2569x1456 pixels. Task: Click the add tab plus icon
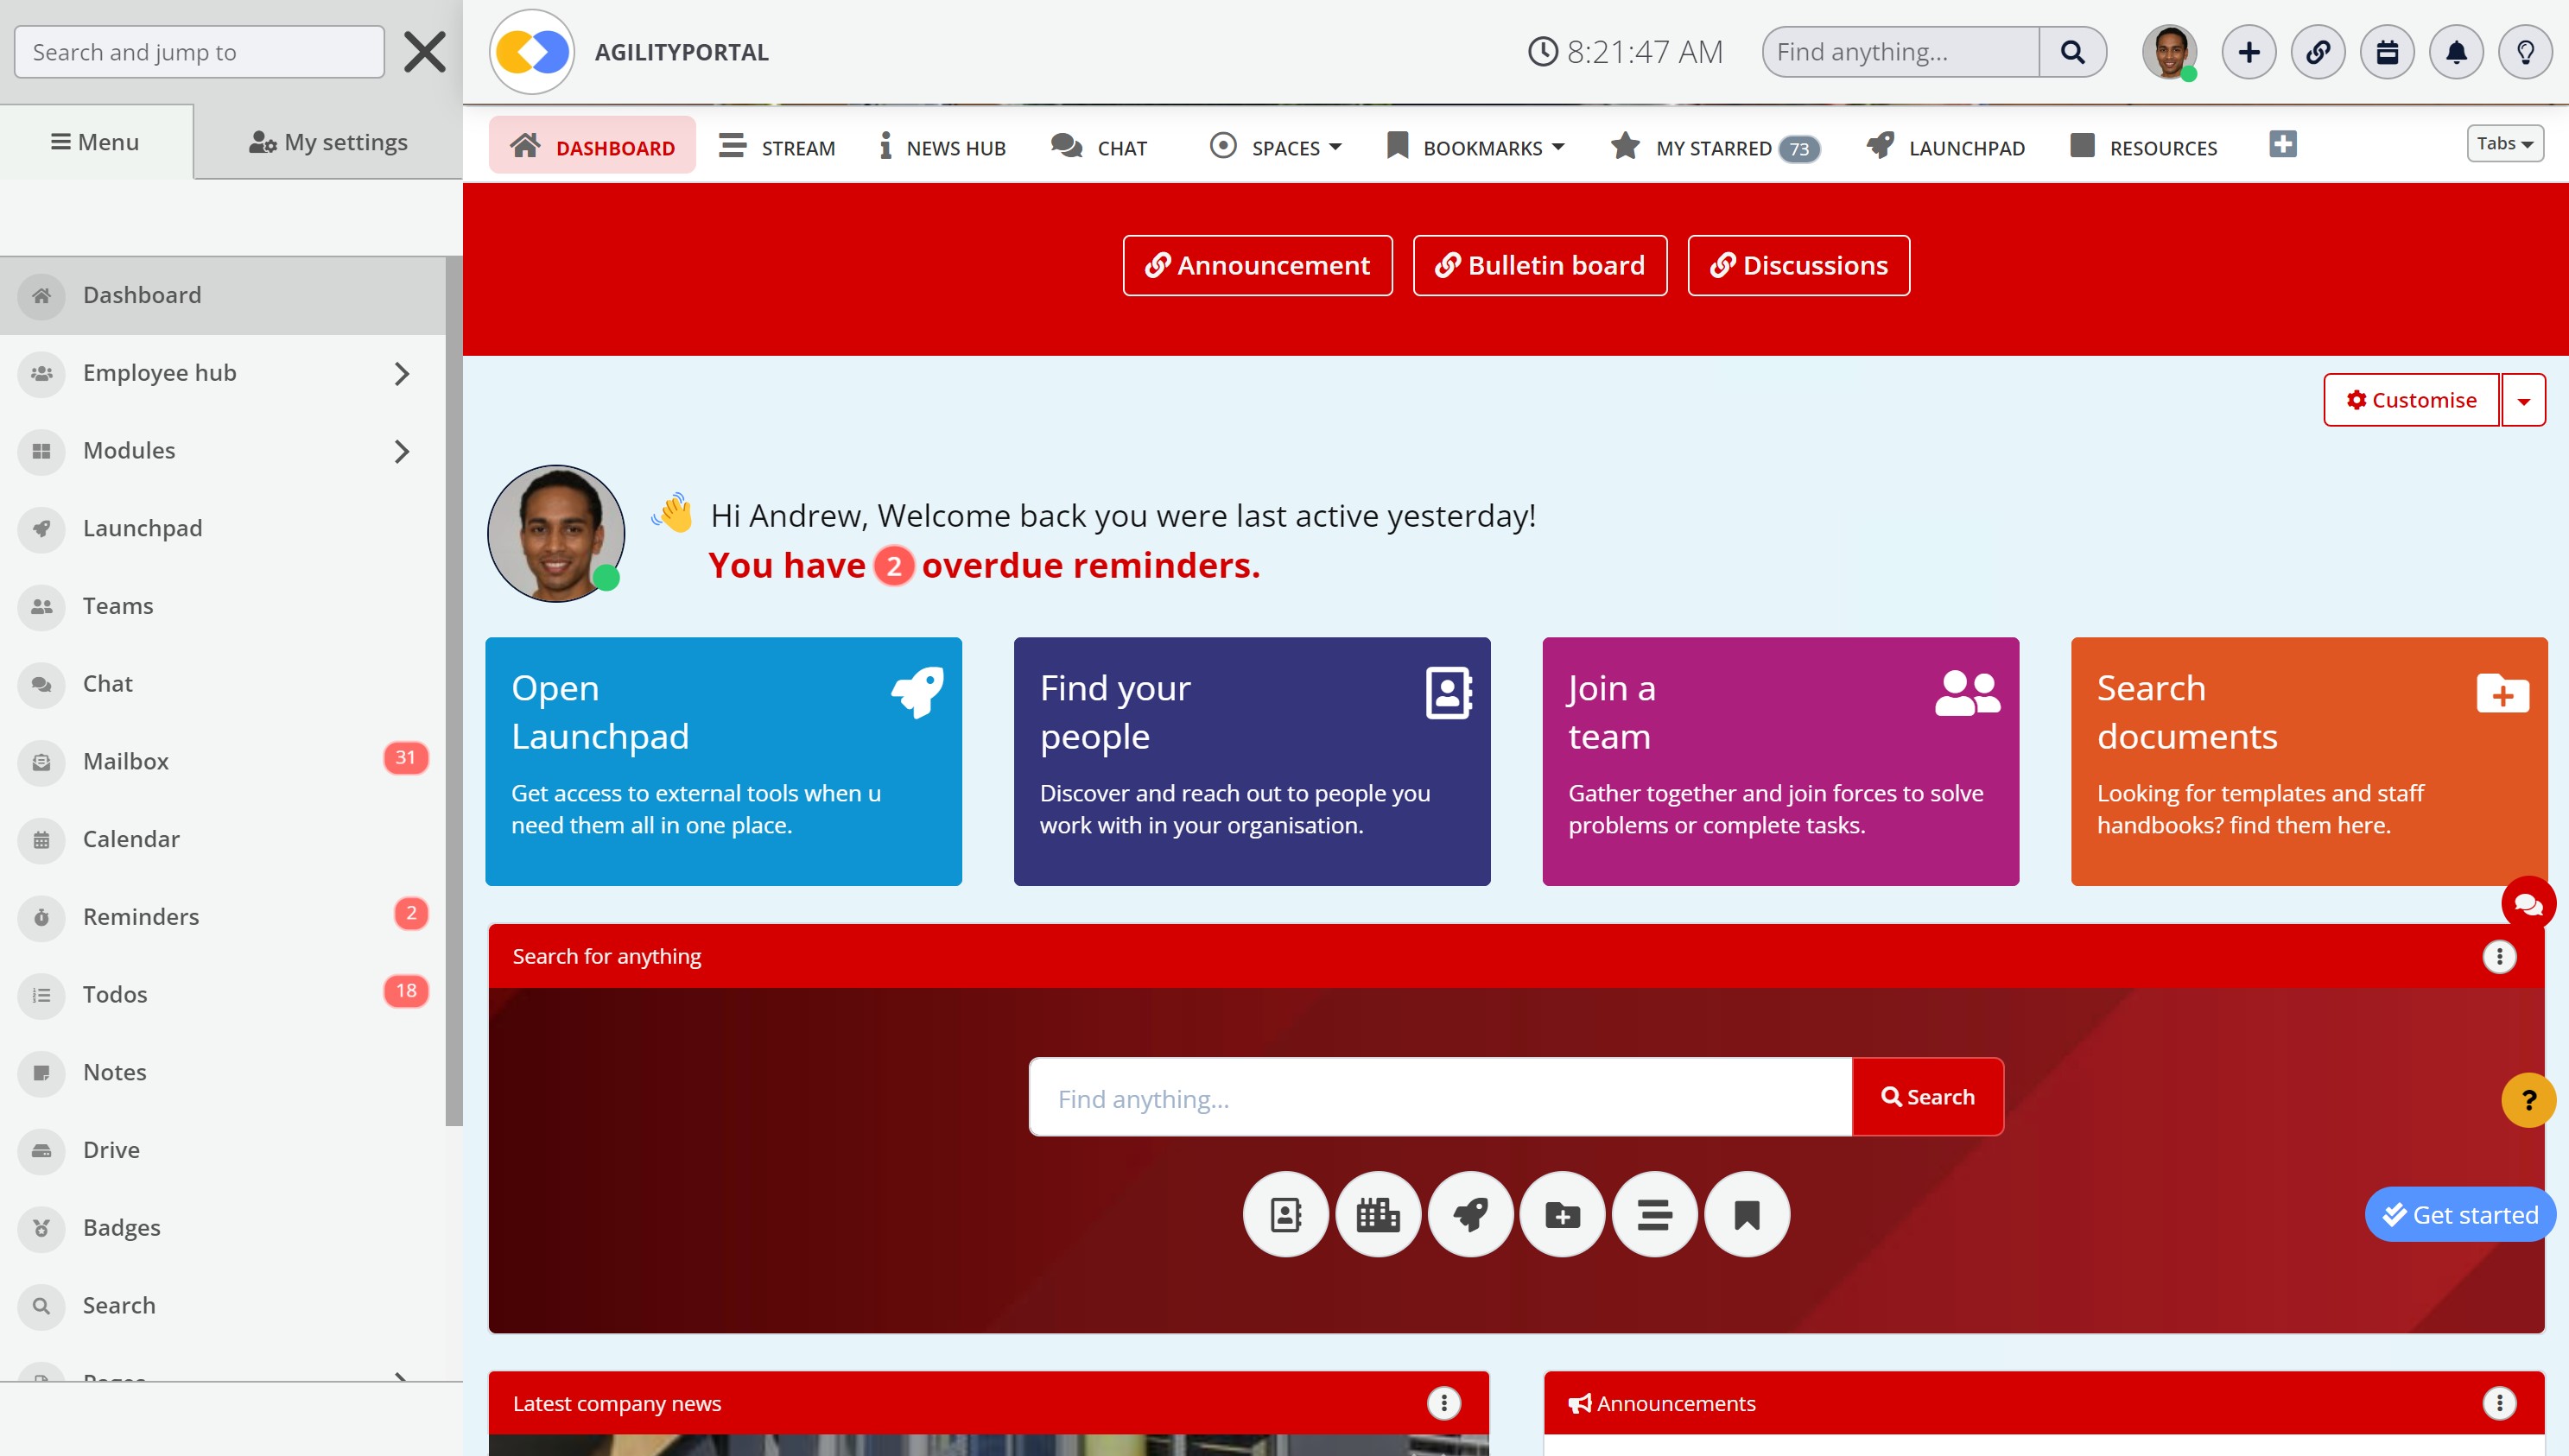click(2282, 145)
